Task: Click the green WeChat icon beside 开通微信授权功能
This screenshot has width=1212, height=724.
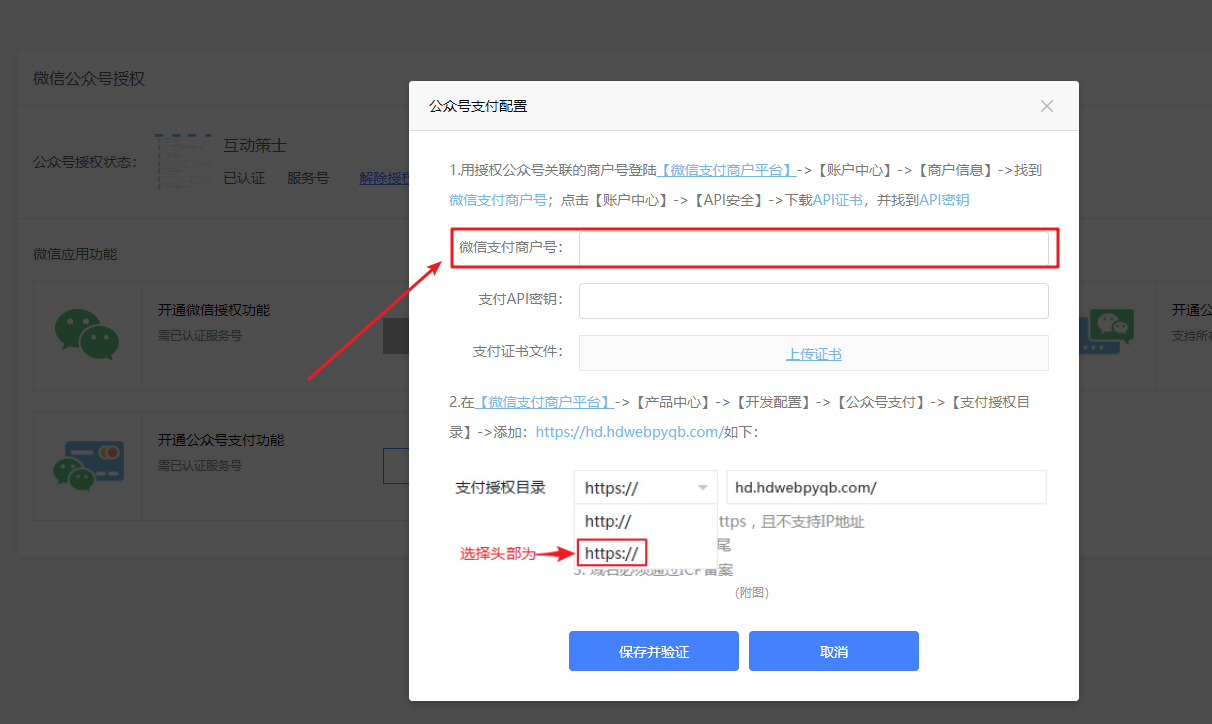Action: (86, 333)
